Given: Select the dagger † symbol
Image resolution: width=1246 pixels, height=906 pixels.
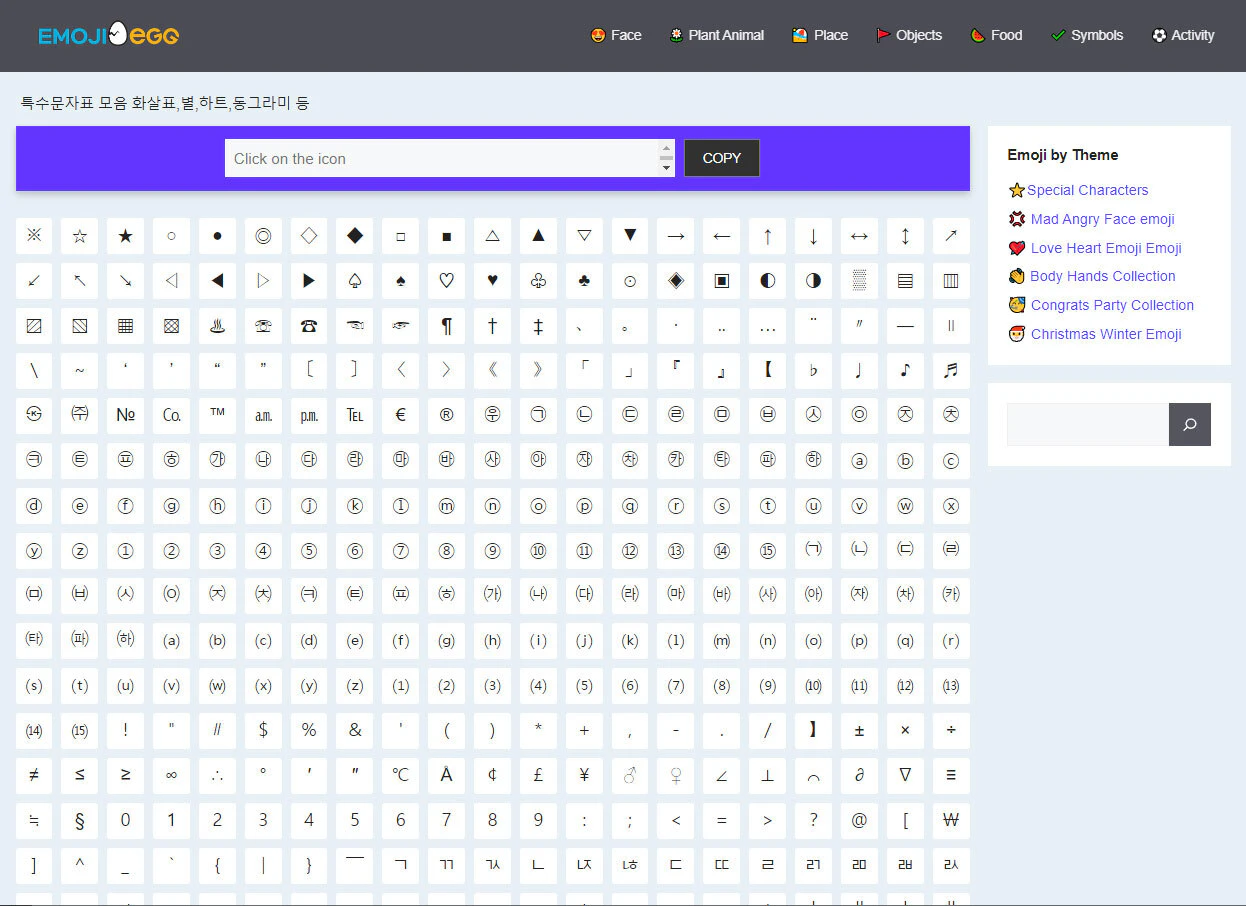Looking at the screenshot, I should pos(492,326).
